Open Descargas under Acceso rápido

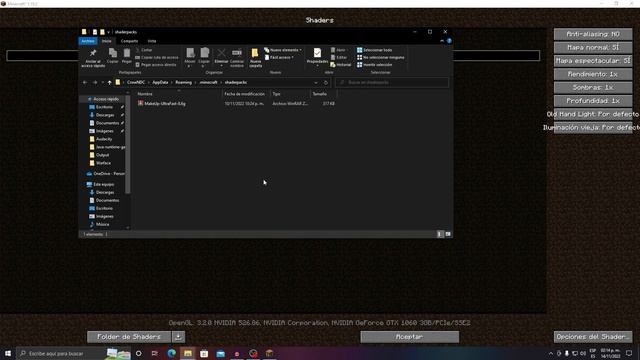105,115
